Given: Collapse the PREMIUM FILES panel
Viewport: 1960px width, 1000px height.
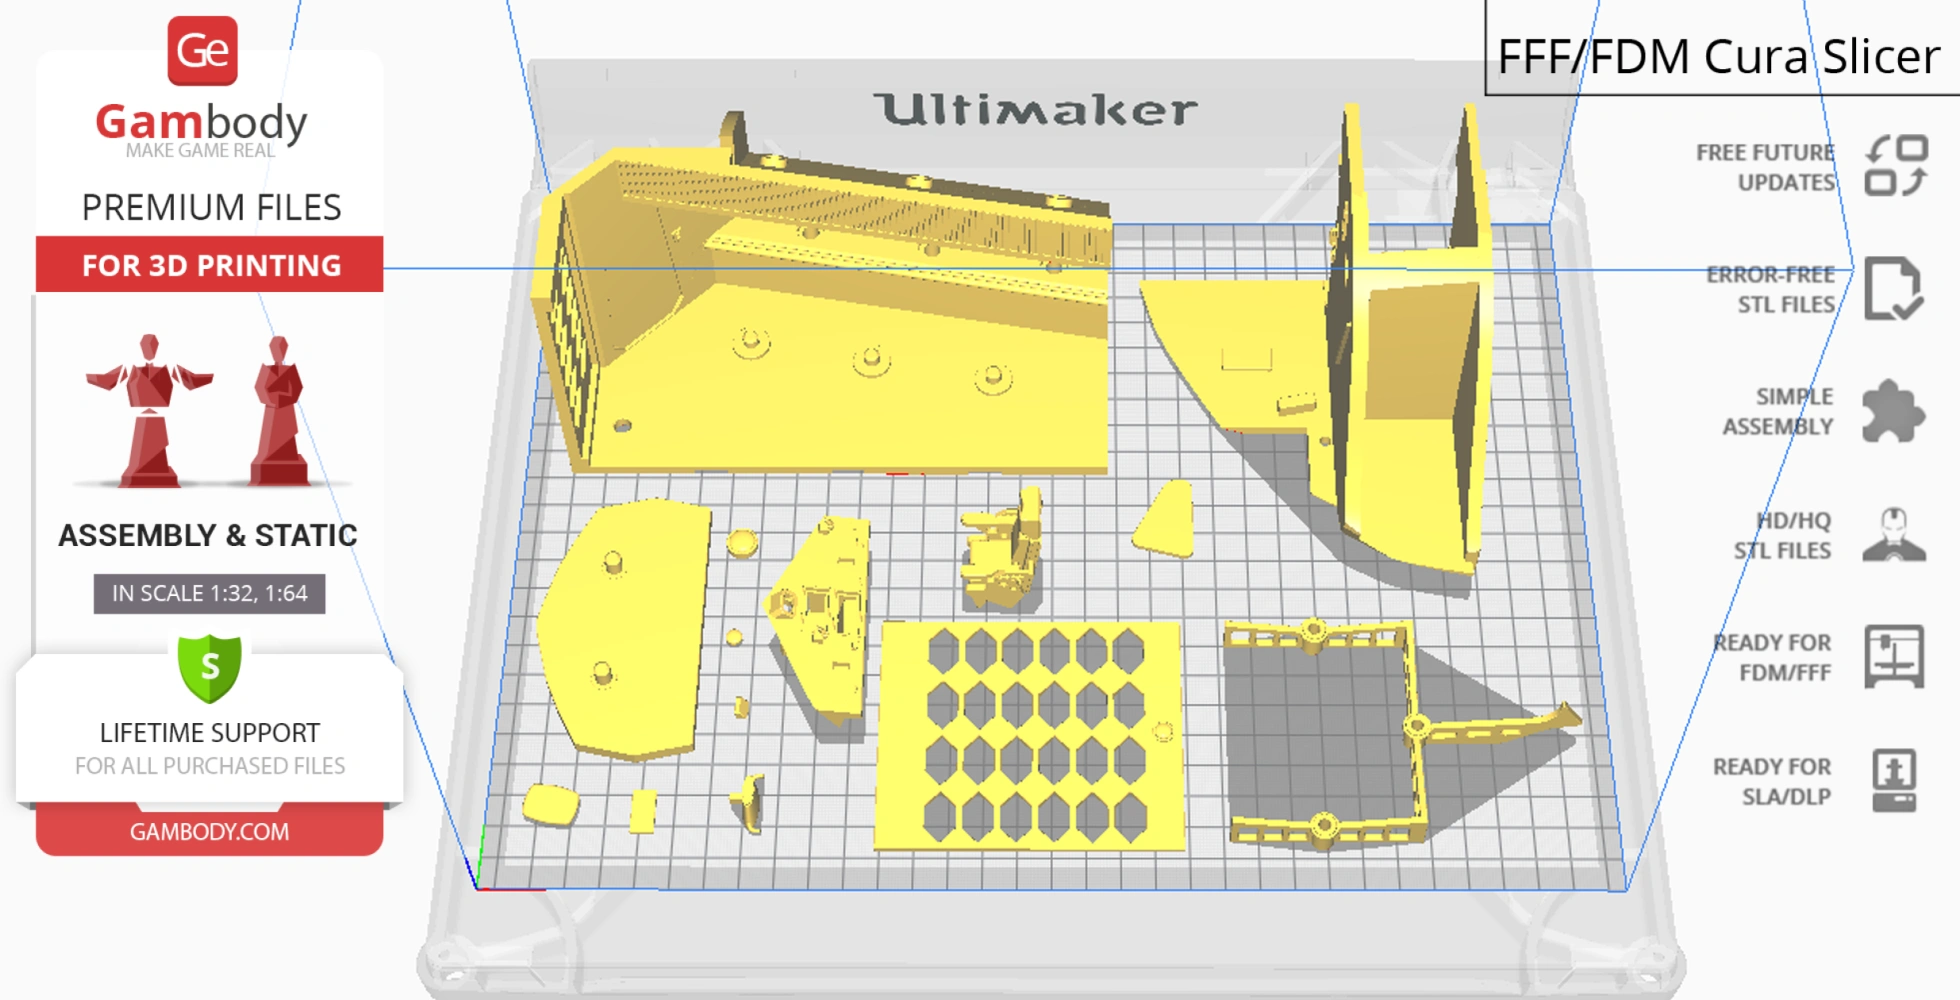Looking at the screenshot, I should (211, 207).
